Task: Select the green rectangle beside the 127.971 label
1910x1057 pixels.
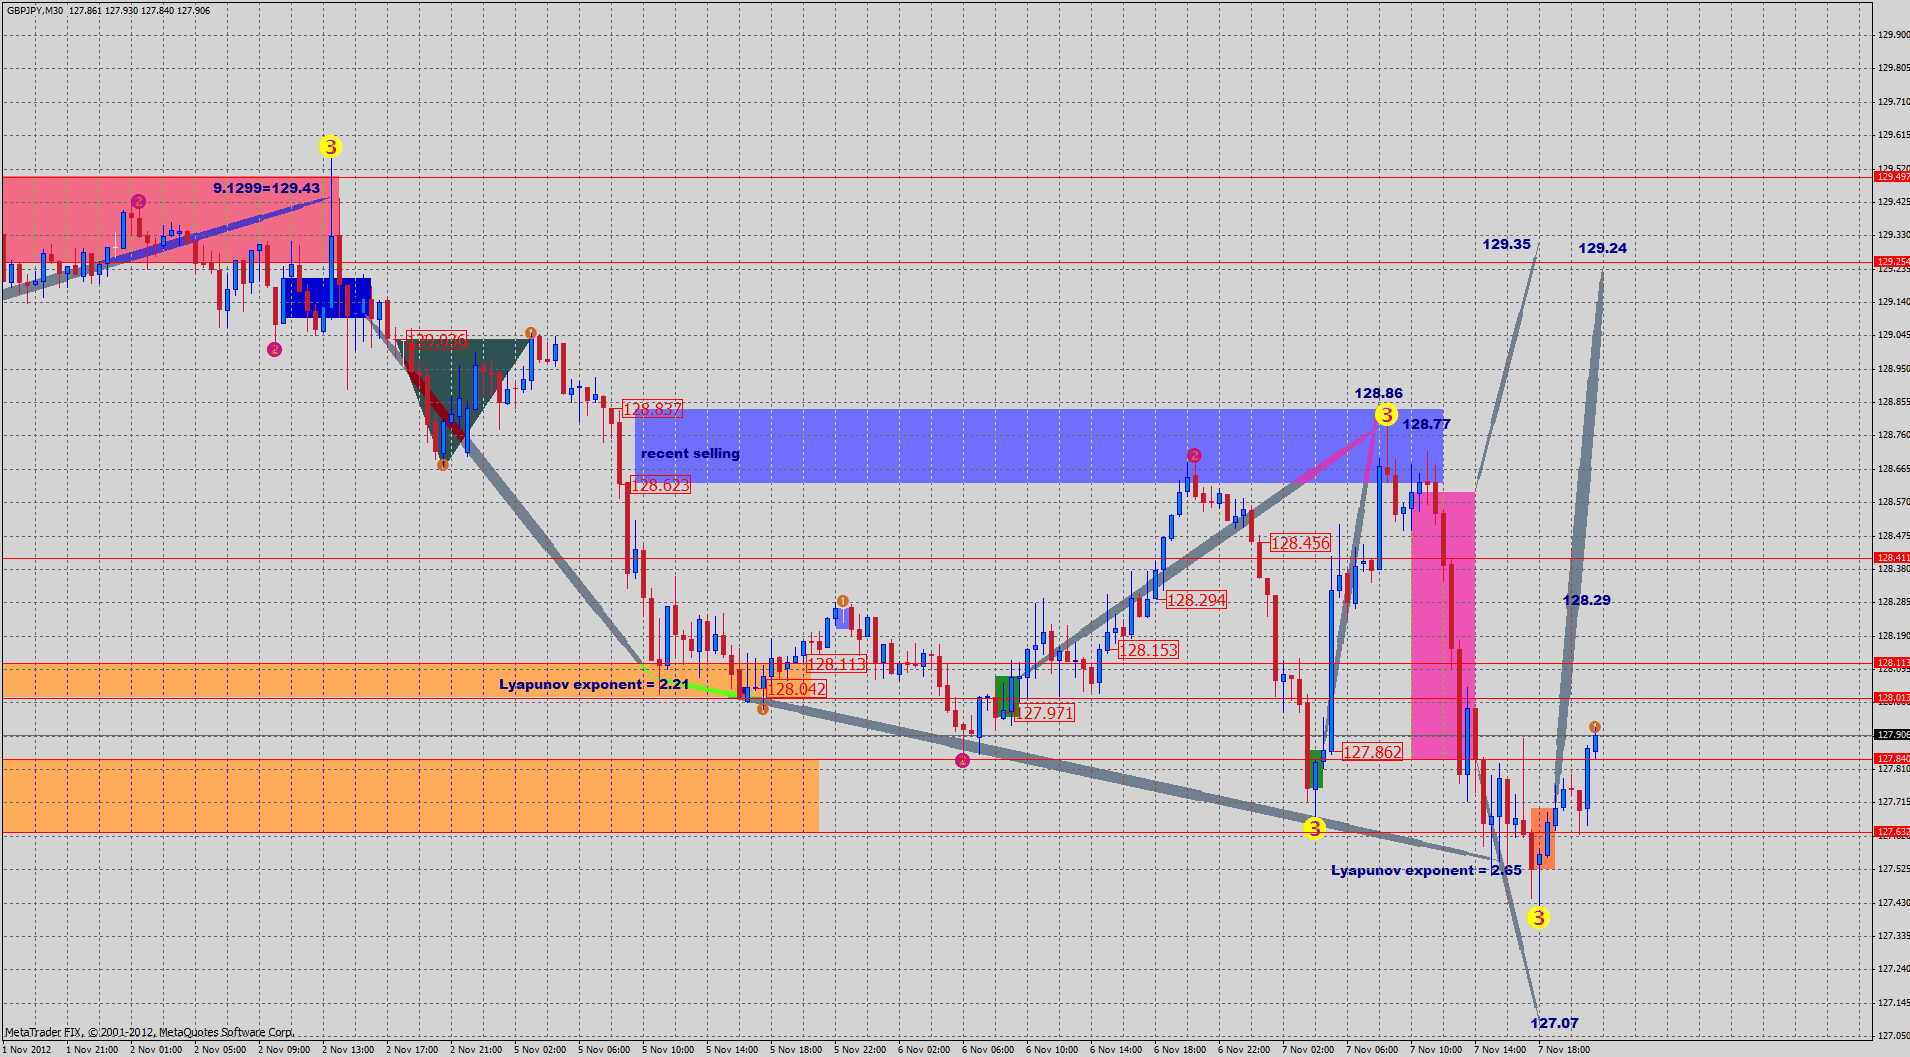Action: [1007, 697]
